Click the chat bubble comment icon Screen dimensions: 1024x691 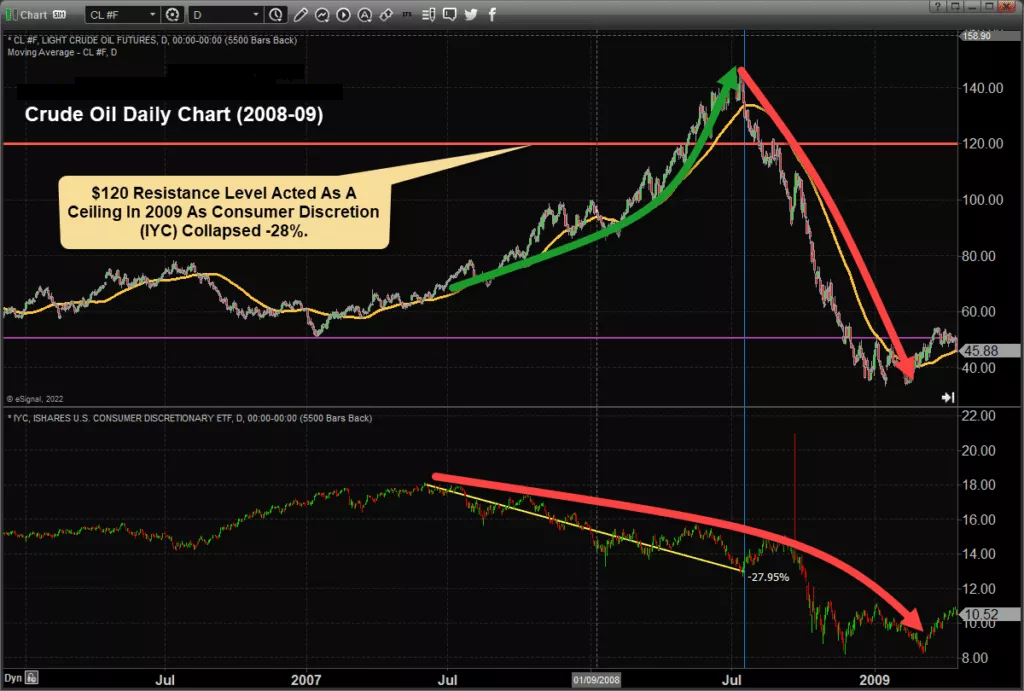(x=450, y=14)
